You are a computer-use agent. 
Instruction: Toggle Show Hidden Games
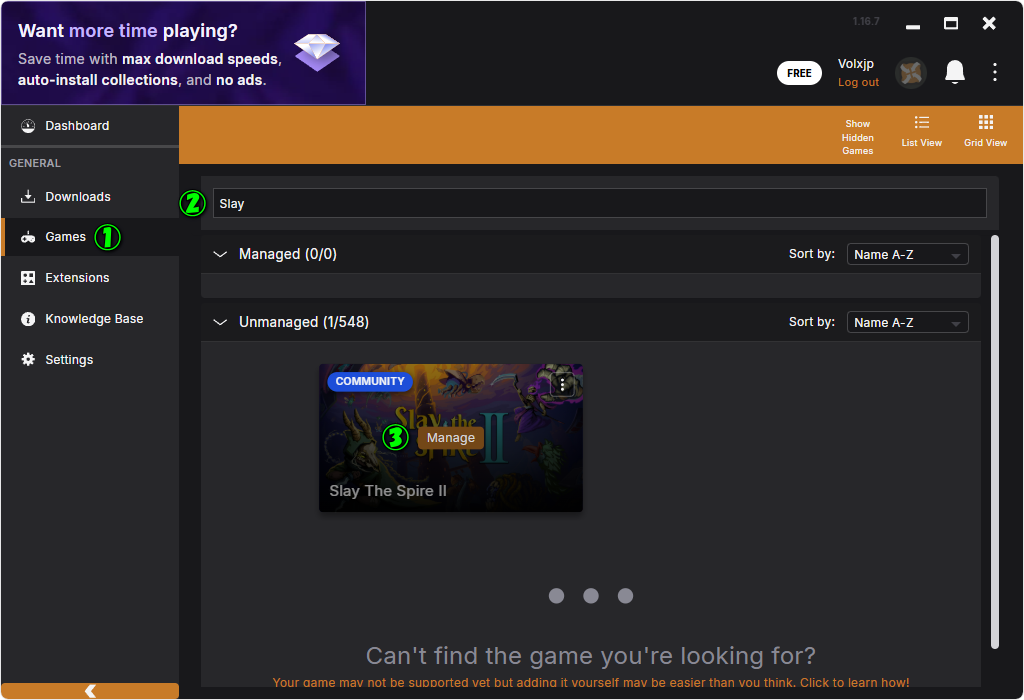coord(857,137)
